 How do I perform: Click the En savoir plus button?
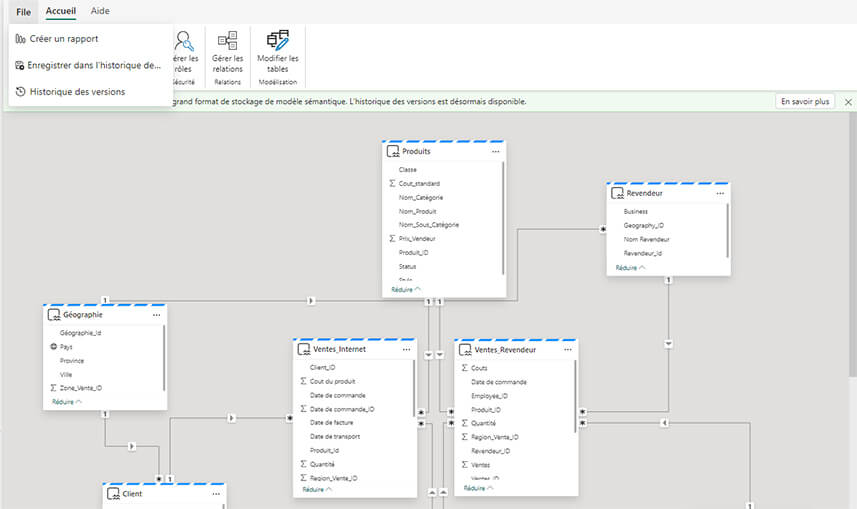pyautogui.click(x=805, y=102)
